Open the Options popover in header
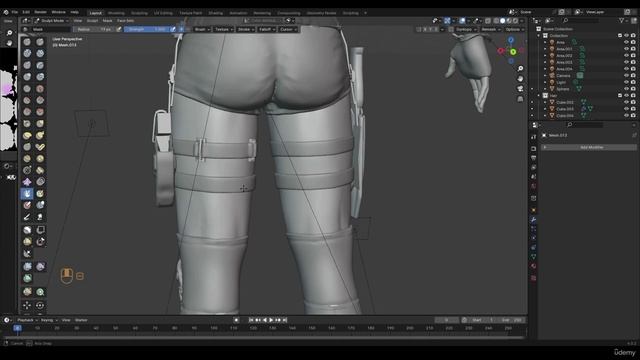Image resolution: width=640 pixels, height=360 pixels. click(514, 29)
